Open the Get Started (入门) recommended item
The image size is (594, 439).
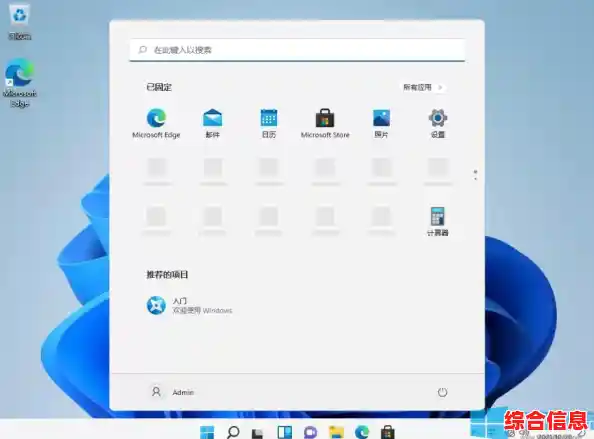click(x=189, y=305)
